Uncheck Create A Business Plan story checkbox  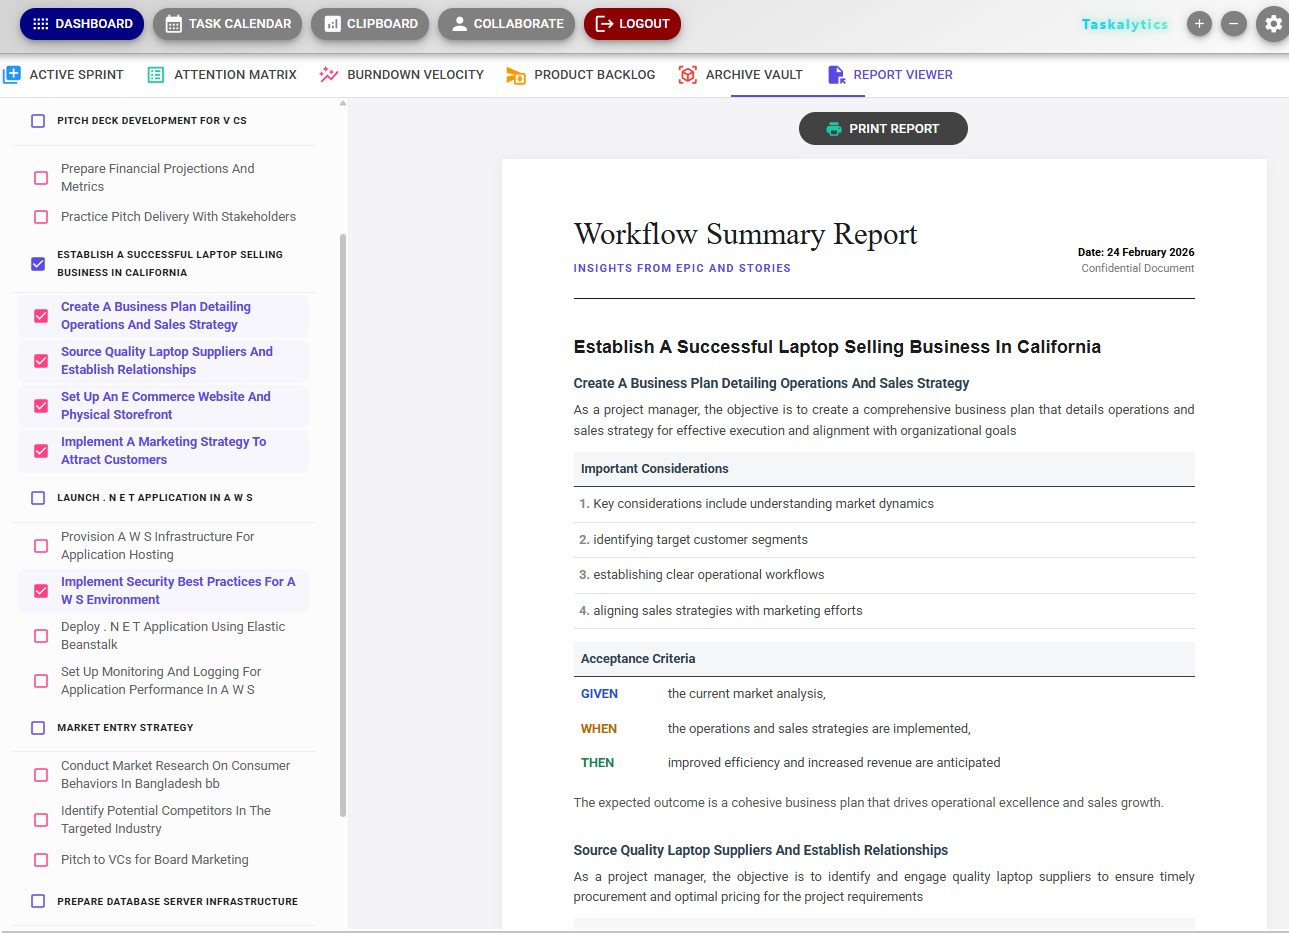click(41, 316)
